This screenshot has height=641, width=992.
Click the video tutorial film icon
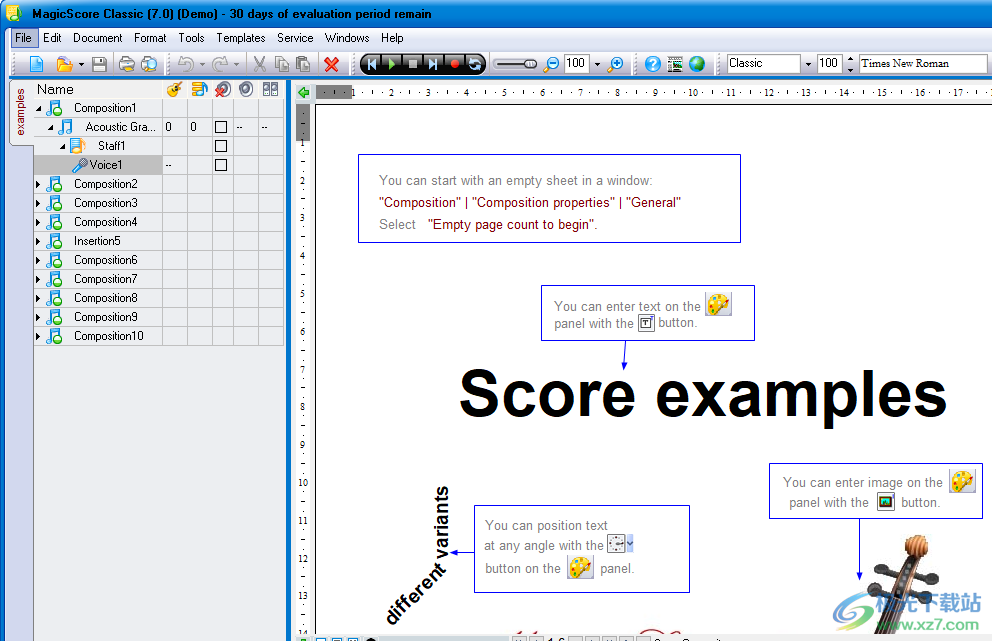coord(675,64)
